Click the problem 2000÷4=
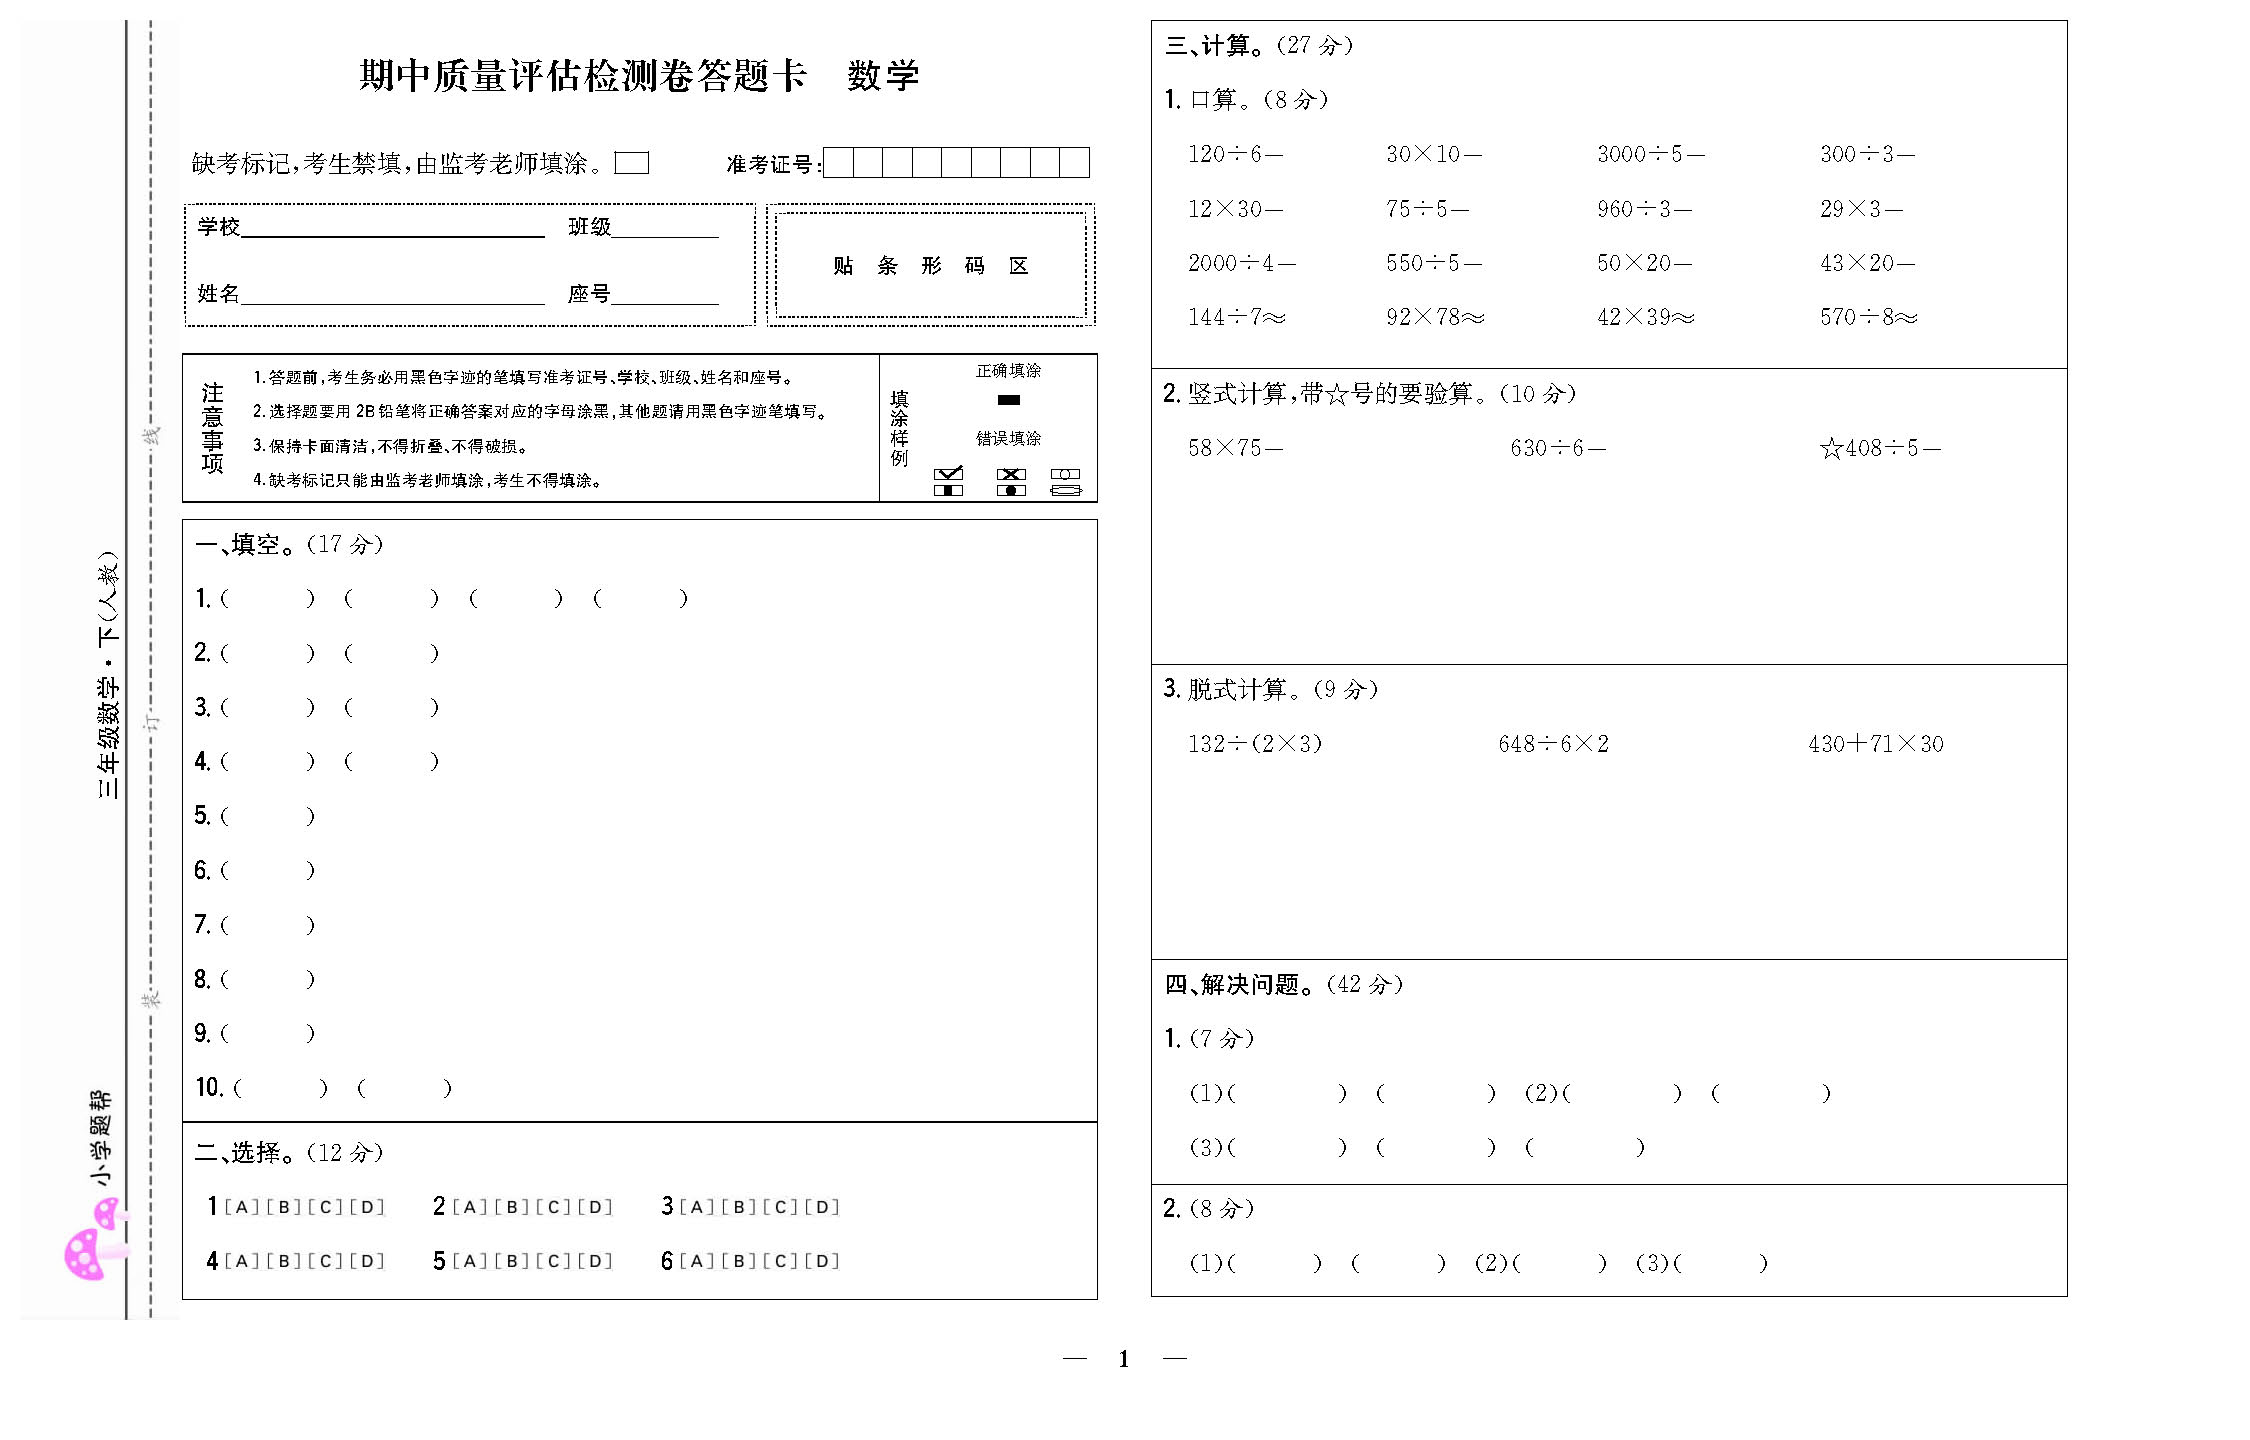Viewport: 2250px width, 1440px height. click(x=1242, y=263)
